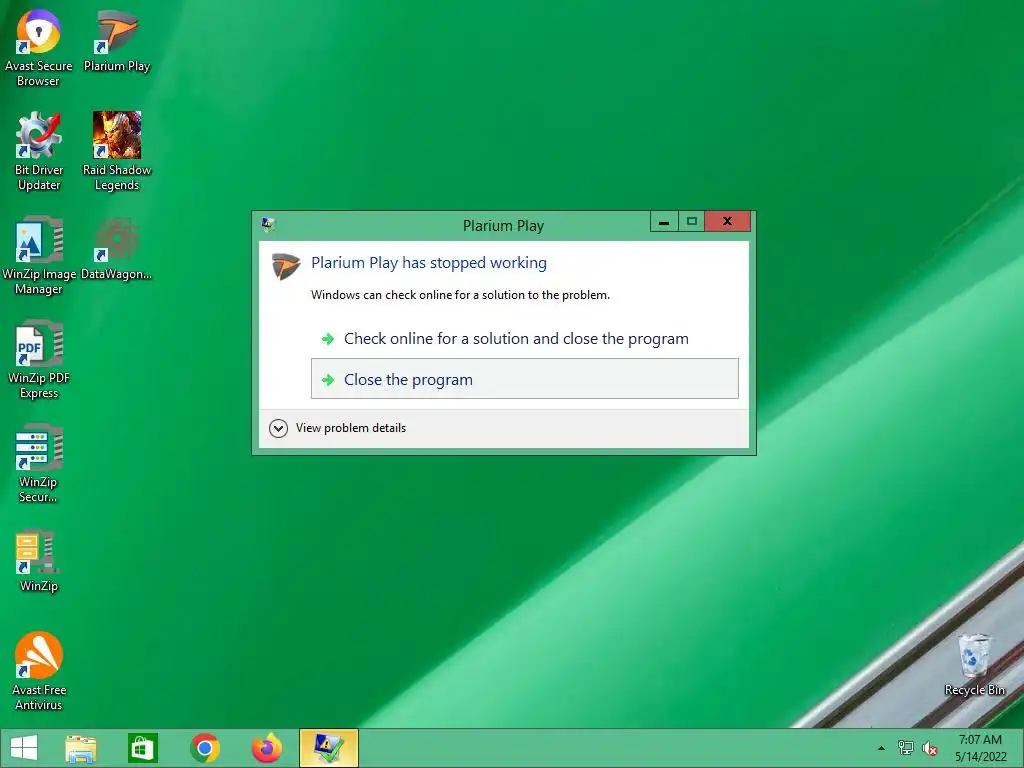This screenshot has height=768, width=1024.
Task: Click the Plarium logo in the dialog
Action: point(285,266)
